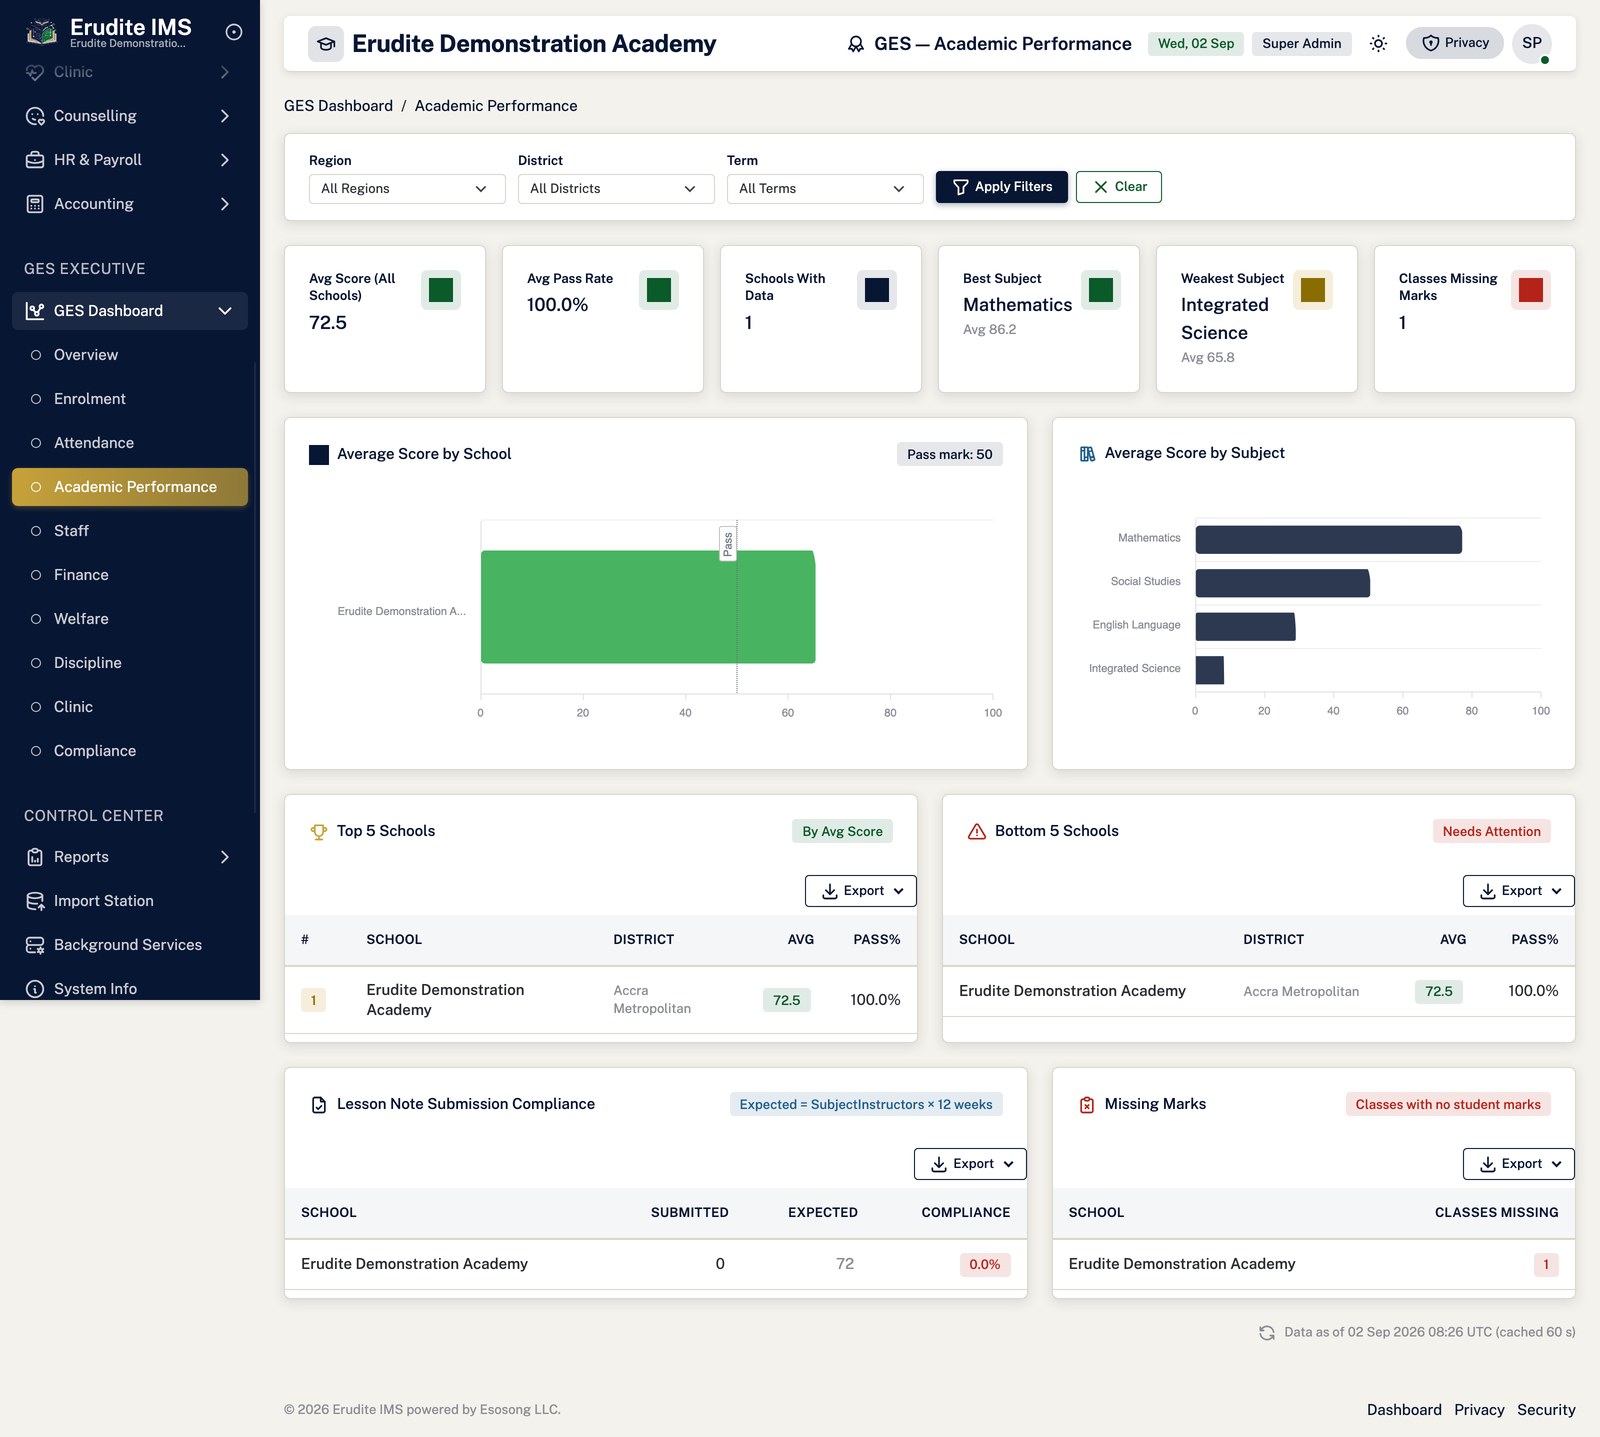Image resolution: width=1600 pixels, height=1437 pixels.
Task: Click the HR & Payroll briefcase icon
Action: [x=35, y=160]
